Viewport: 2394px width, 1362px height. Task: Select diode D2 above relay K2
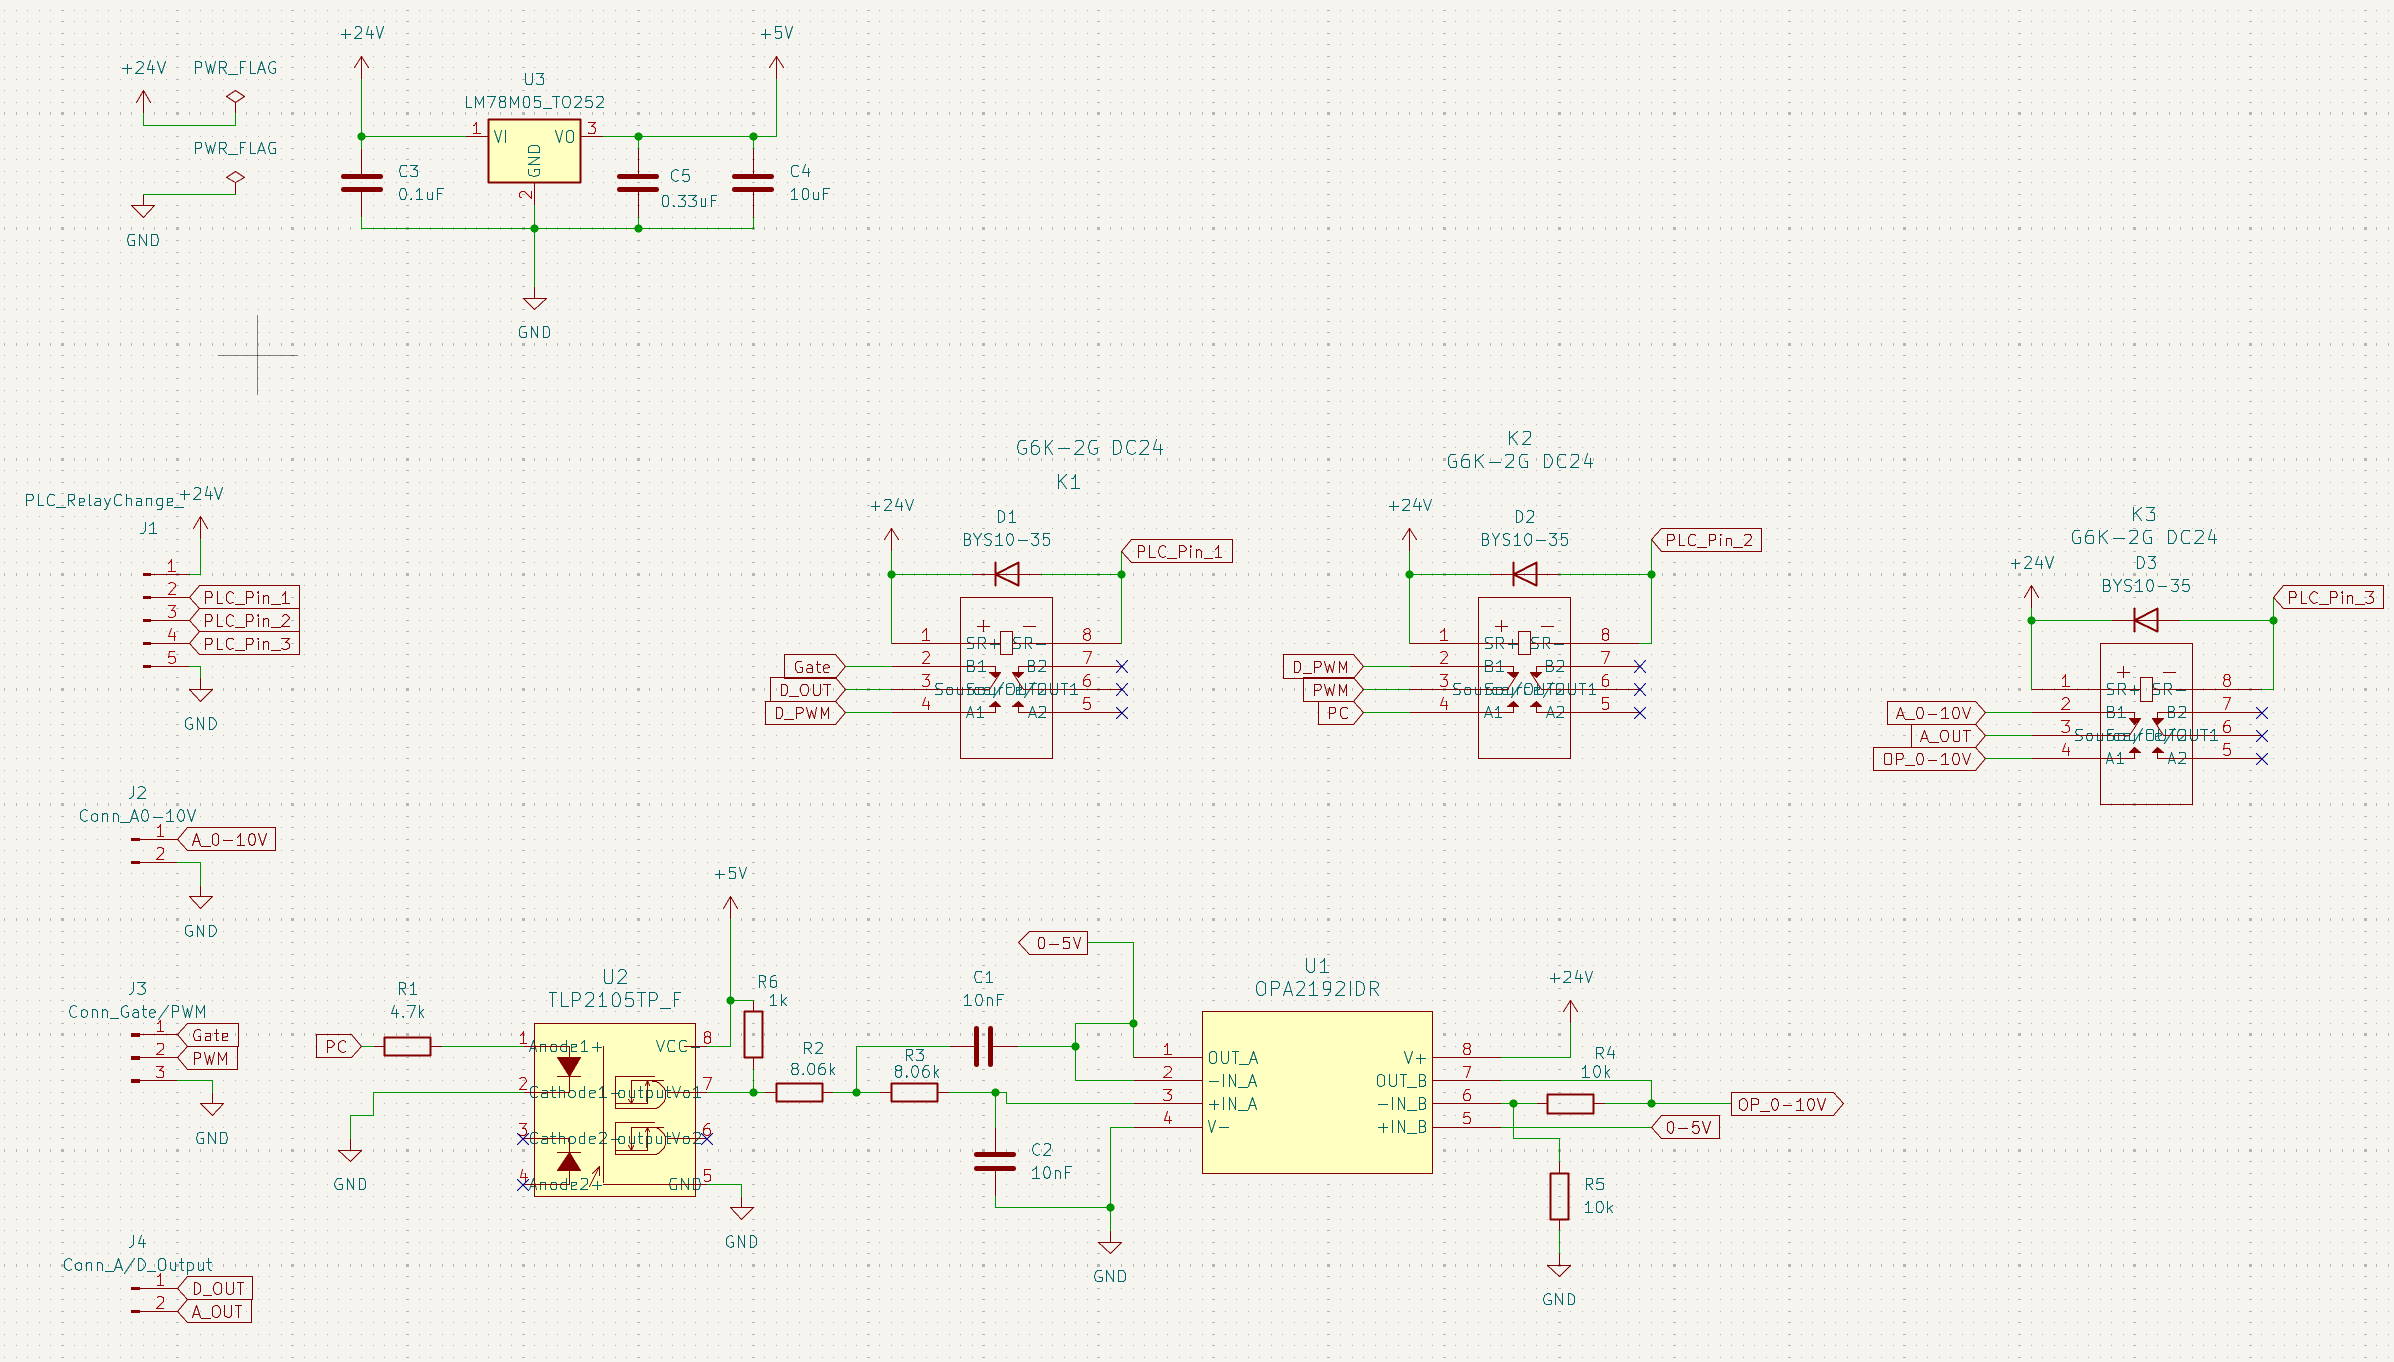point(1524,574)
